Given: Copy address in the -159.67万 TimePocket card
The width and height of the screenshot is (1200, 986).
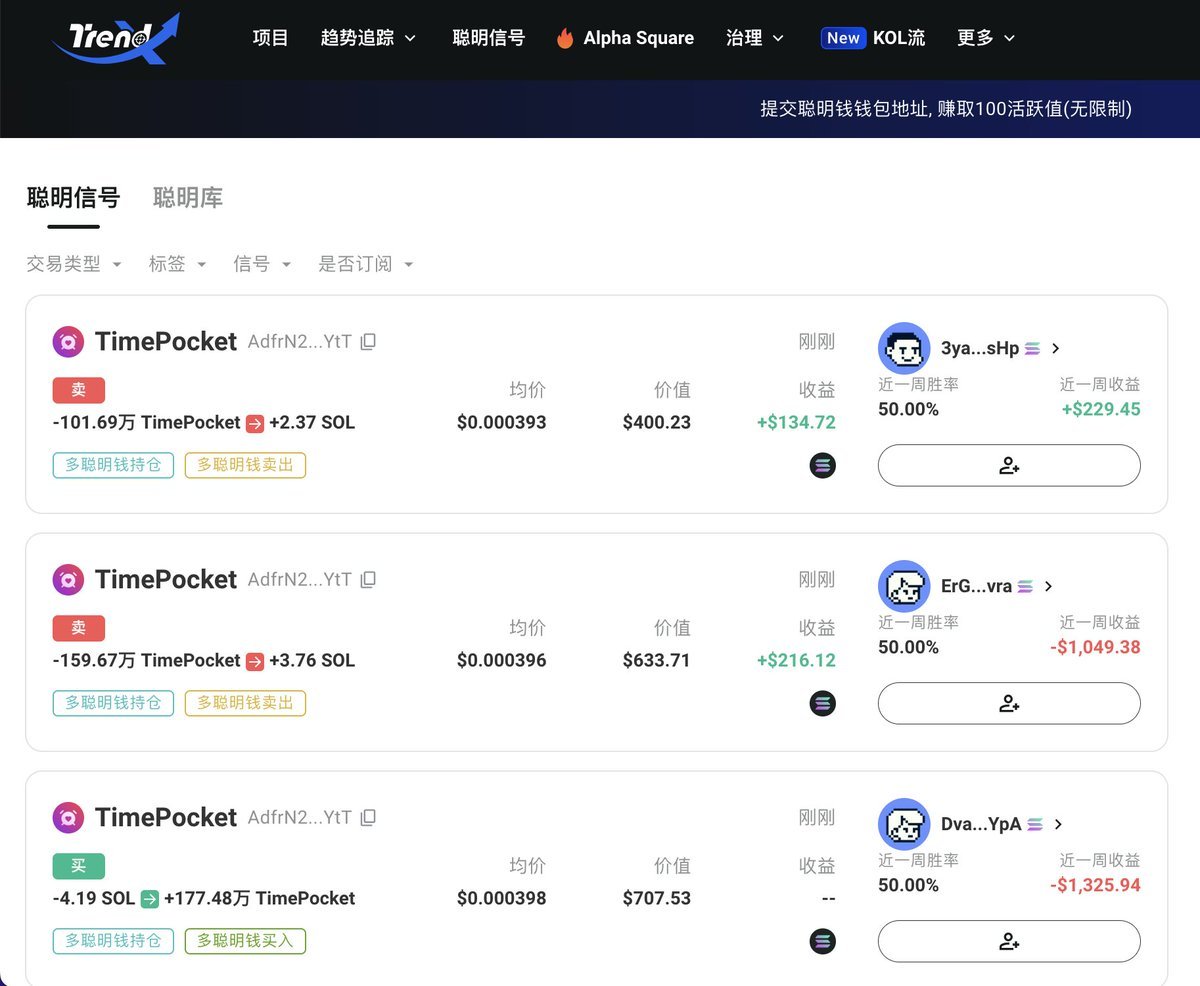Looking at the screenshot, I should click(x=368, y=580).
